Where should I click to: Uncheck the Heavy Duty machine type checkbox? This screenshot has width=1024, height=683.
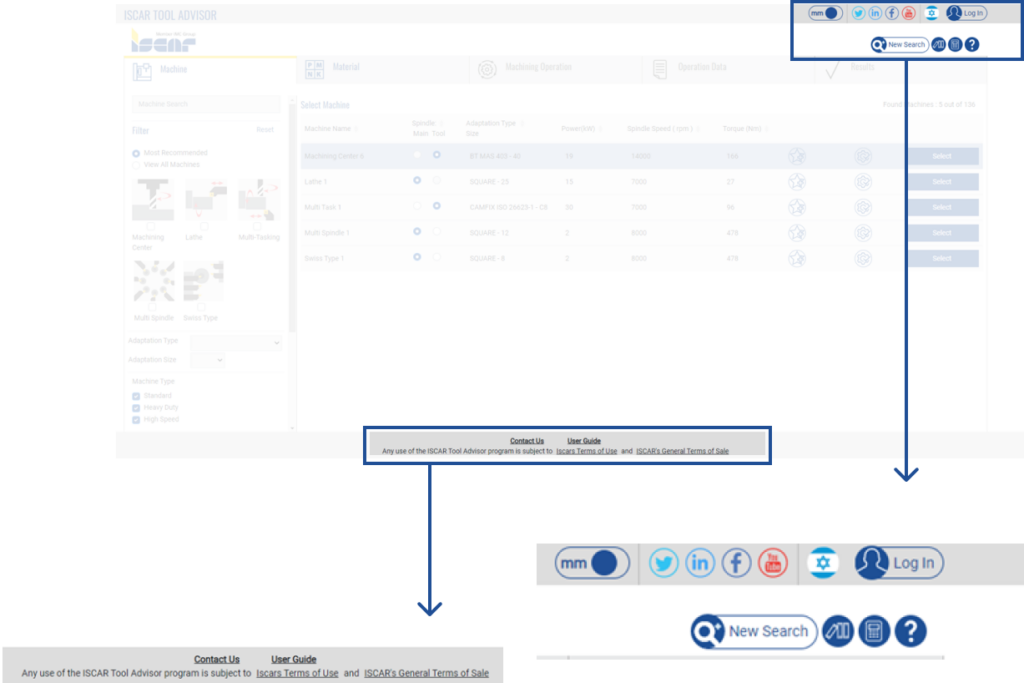pos(136,408)
